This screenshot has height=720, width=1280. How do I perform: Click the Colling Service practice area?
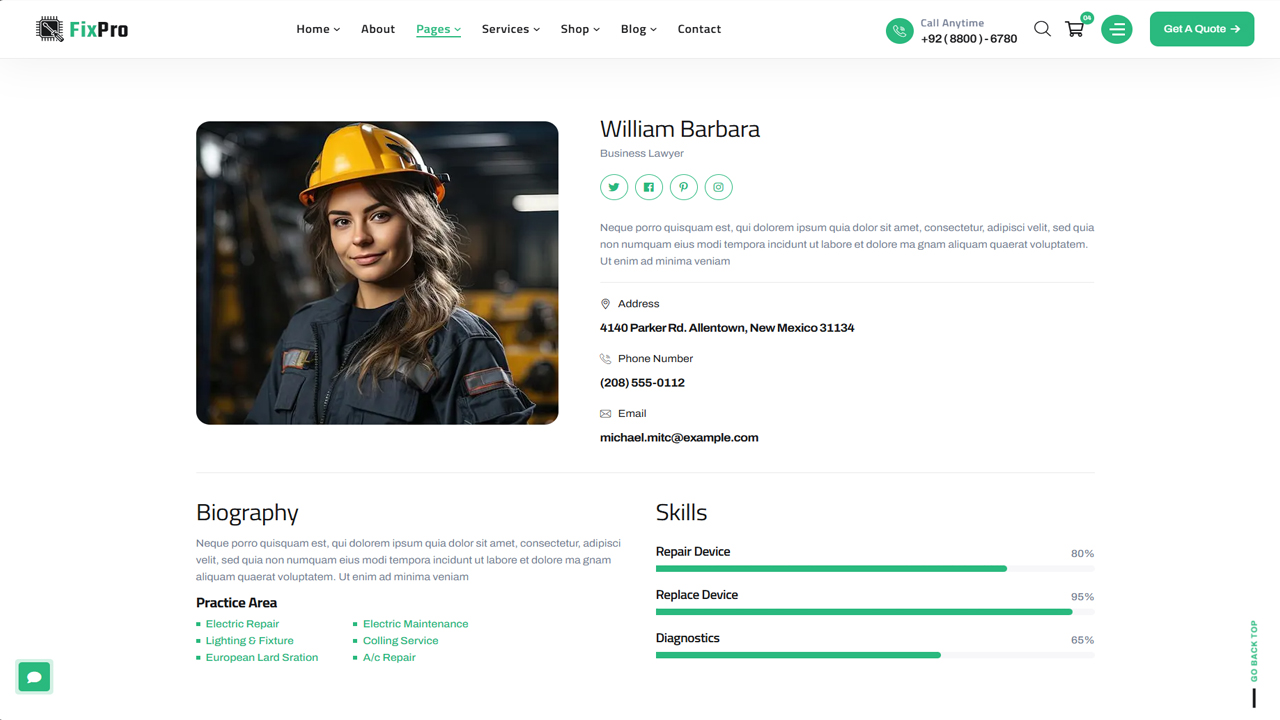(x=400, y=641)
